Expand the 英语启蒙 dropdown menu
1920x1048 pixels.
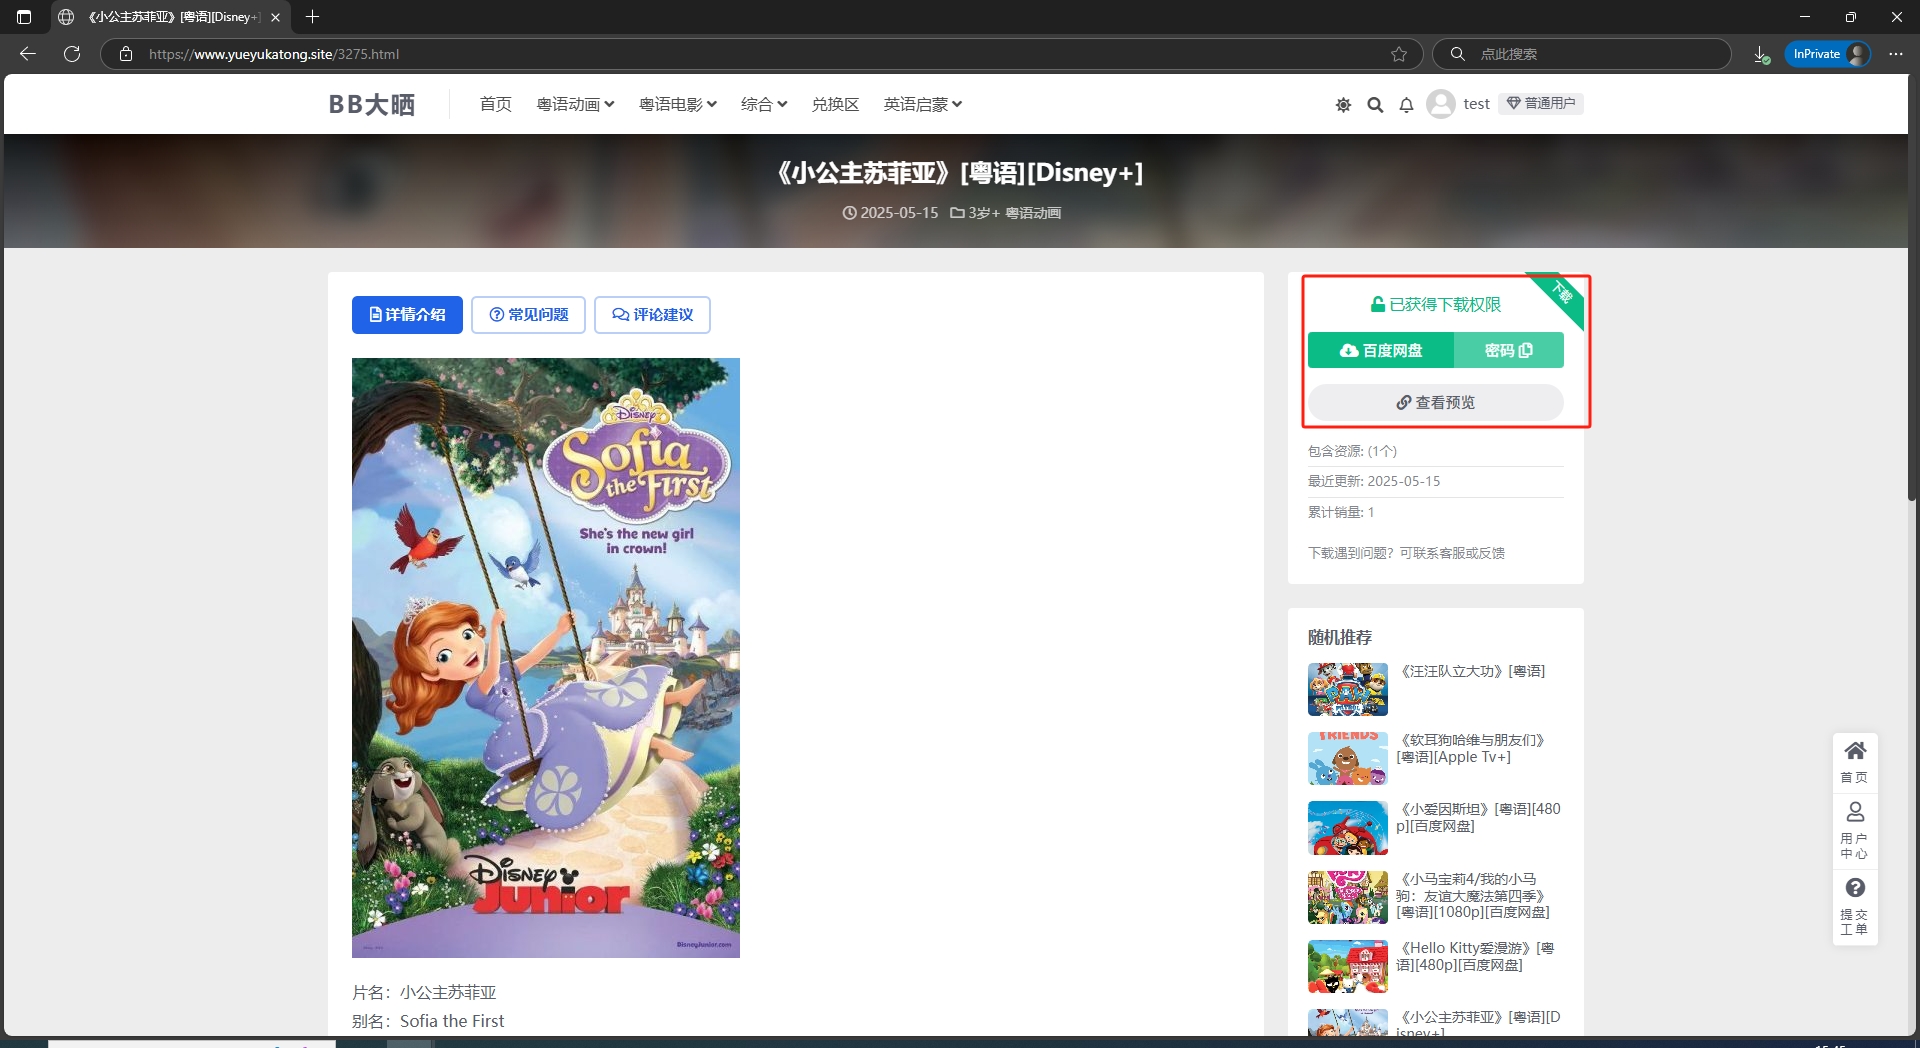click(922, 104)
